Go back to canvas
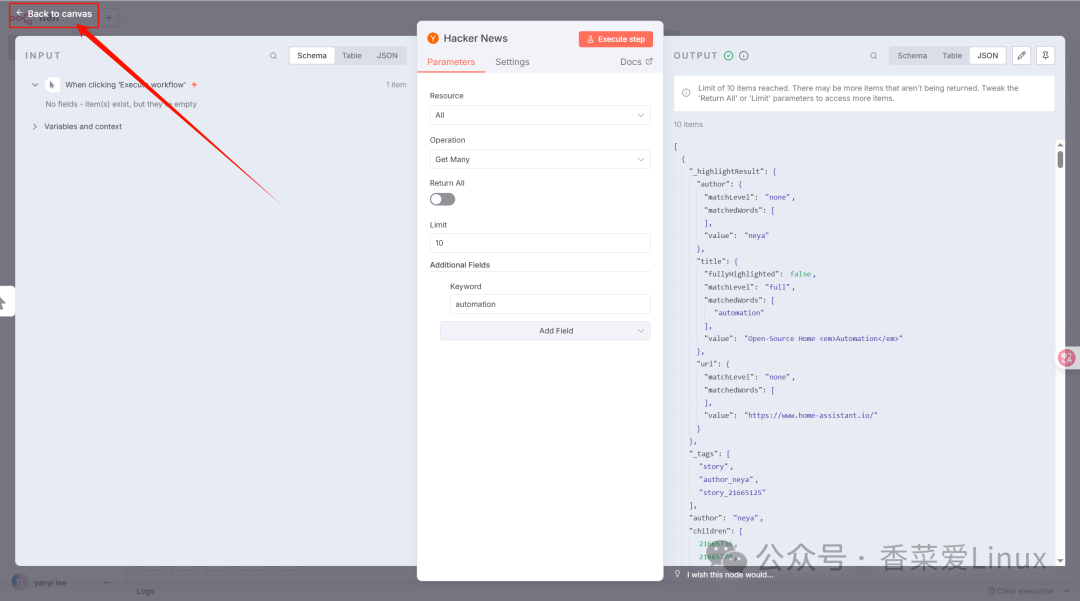The height and width of the screenshot is (601, 1080). pyautogui.click(x=54, y=14)
